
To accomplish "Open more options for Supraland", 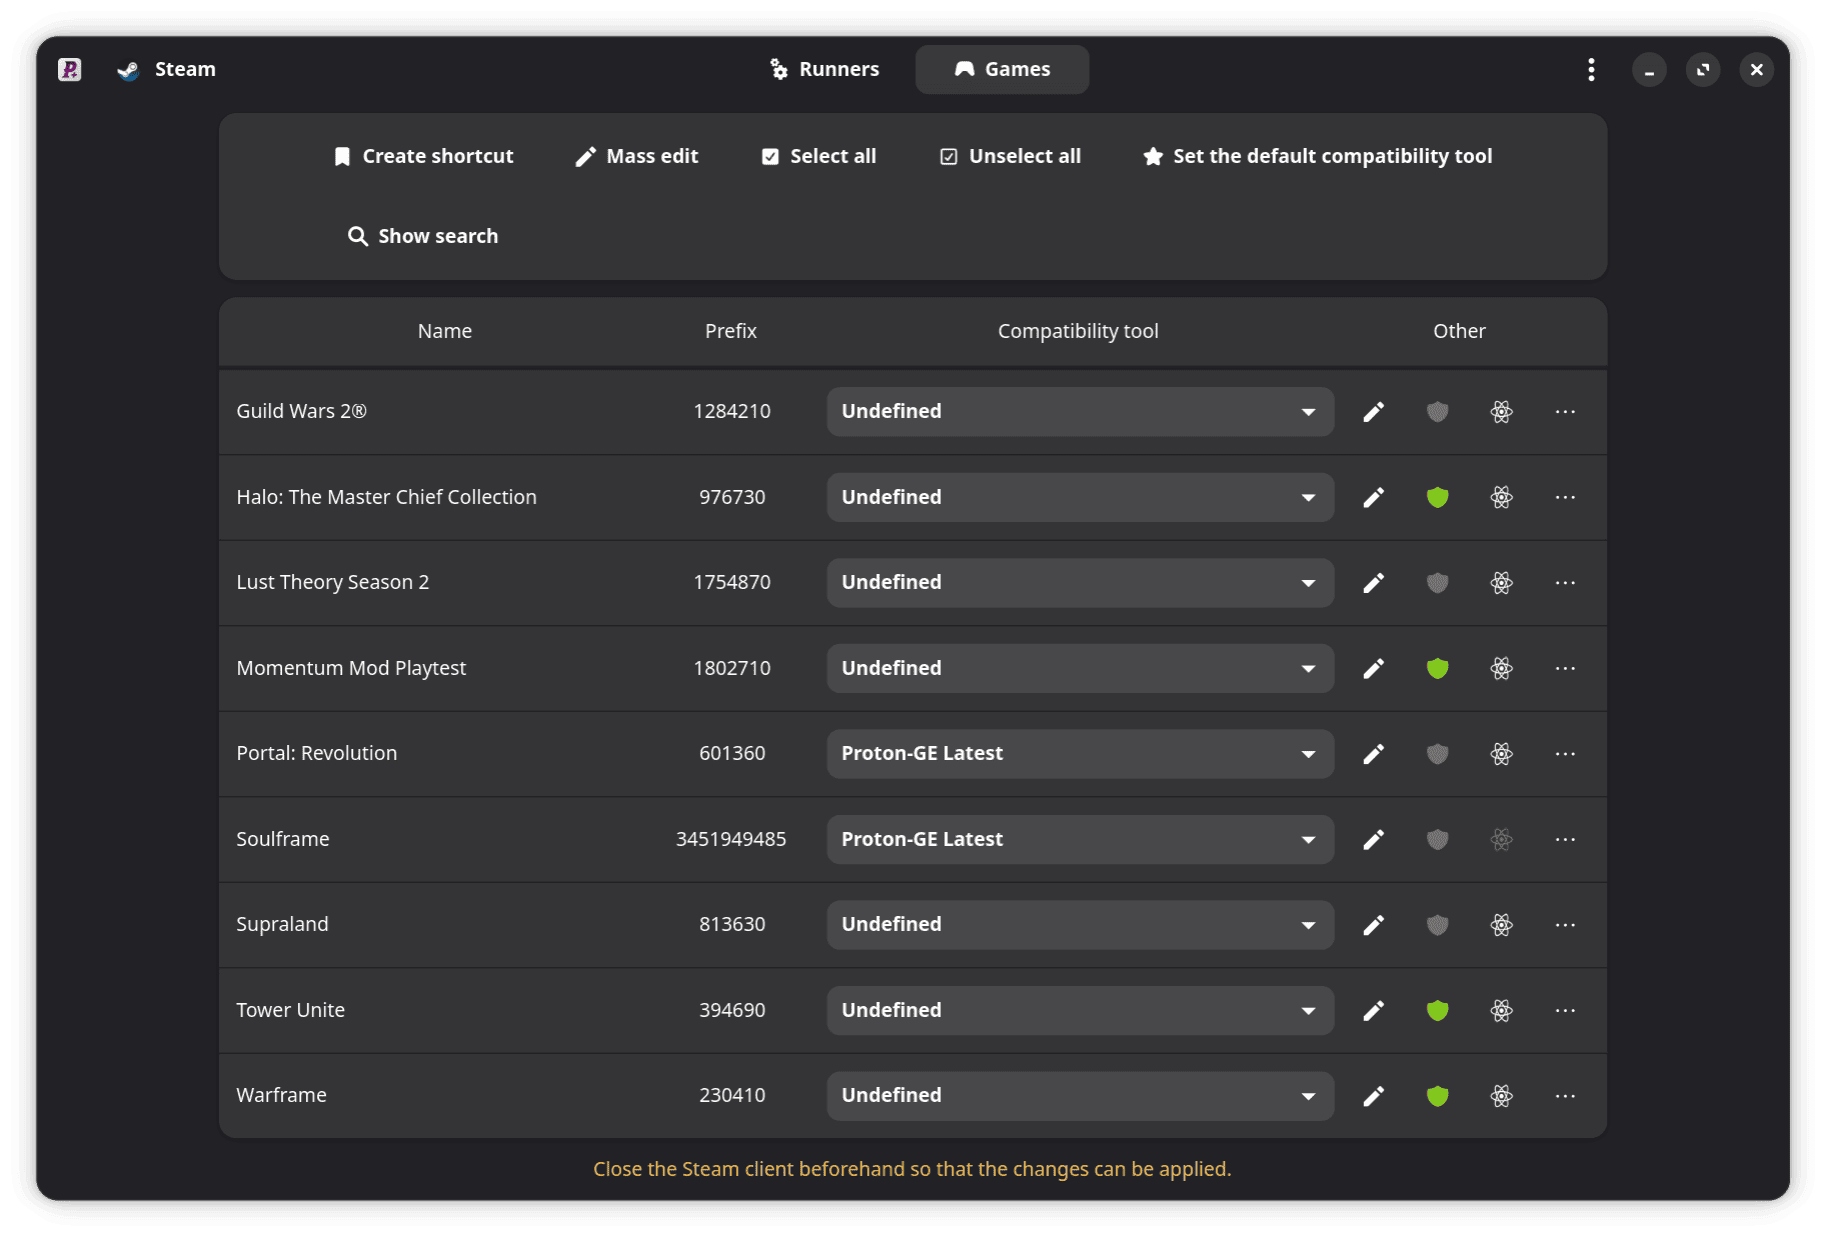I will click(1565, 925).
